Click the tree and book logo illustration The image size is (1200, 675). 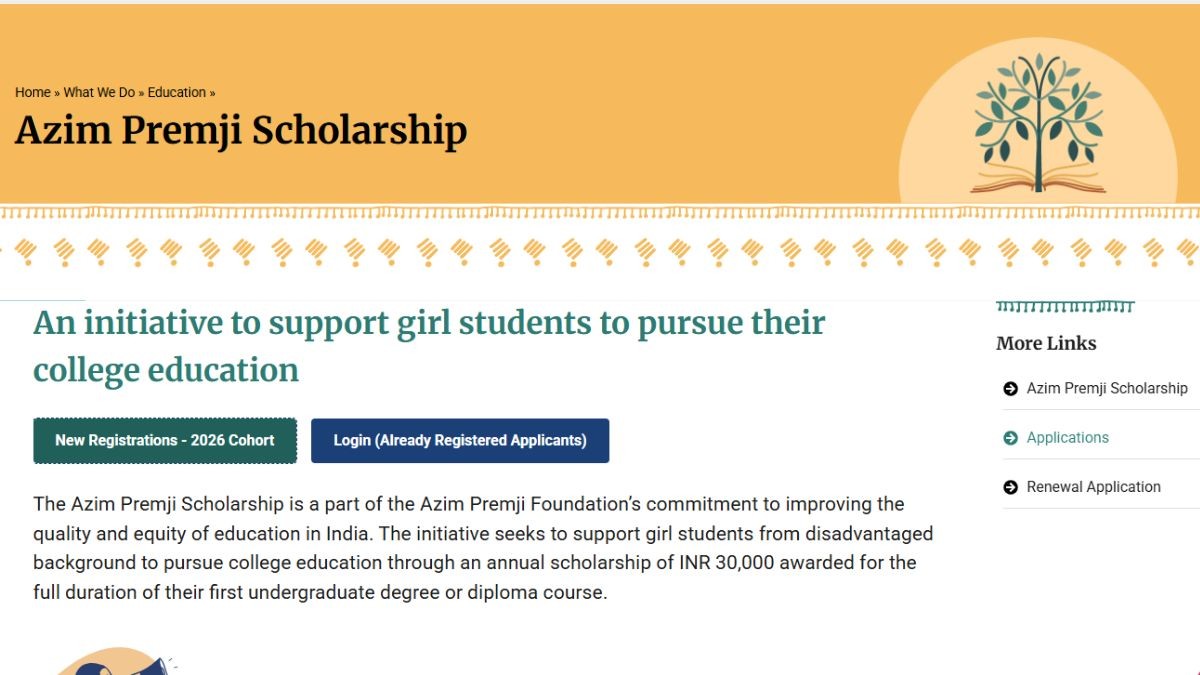1038,123
